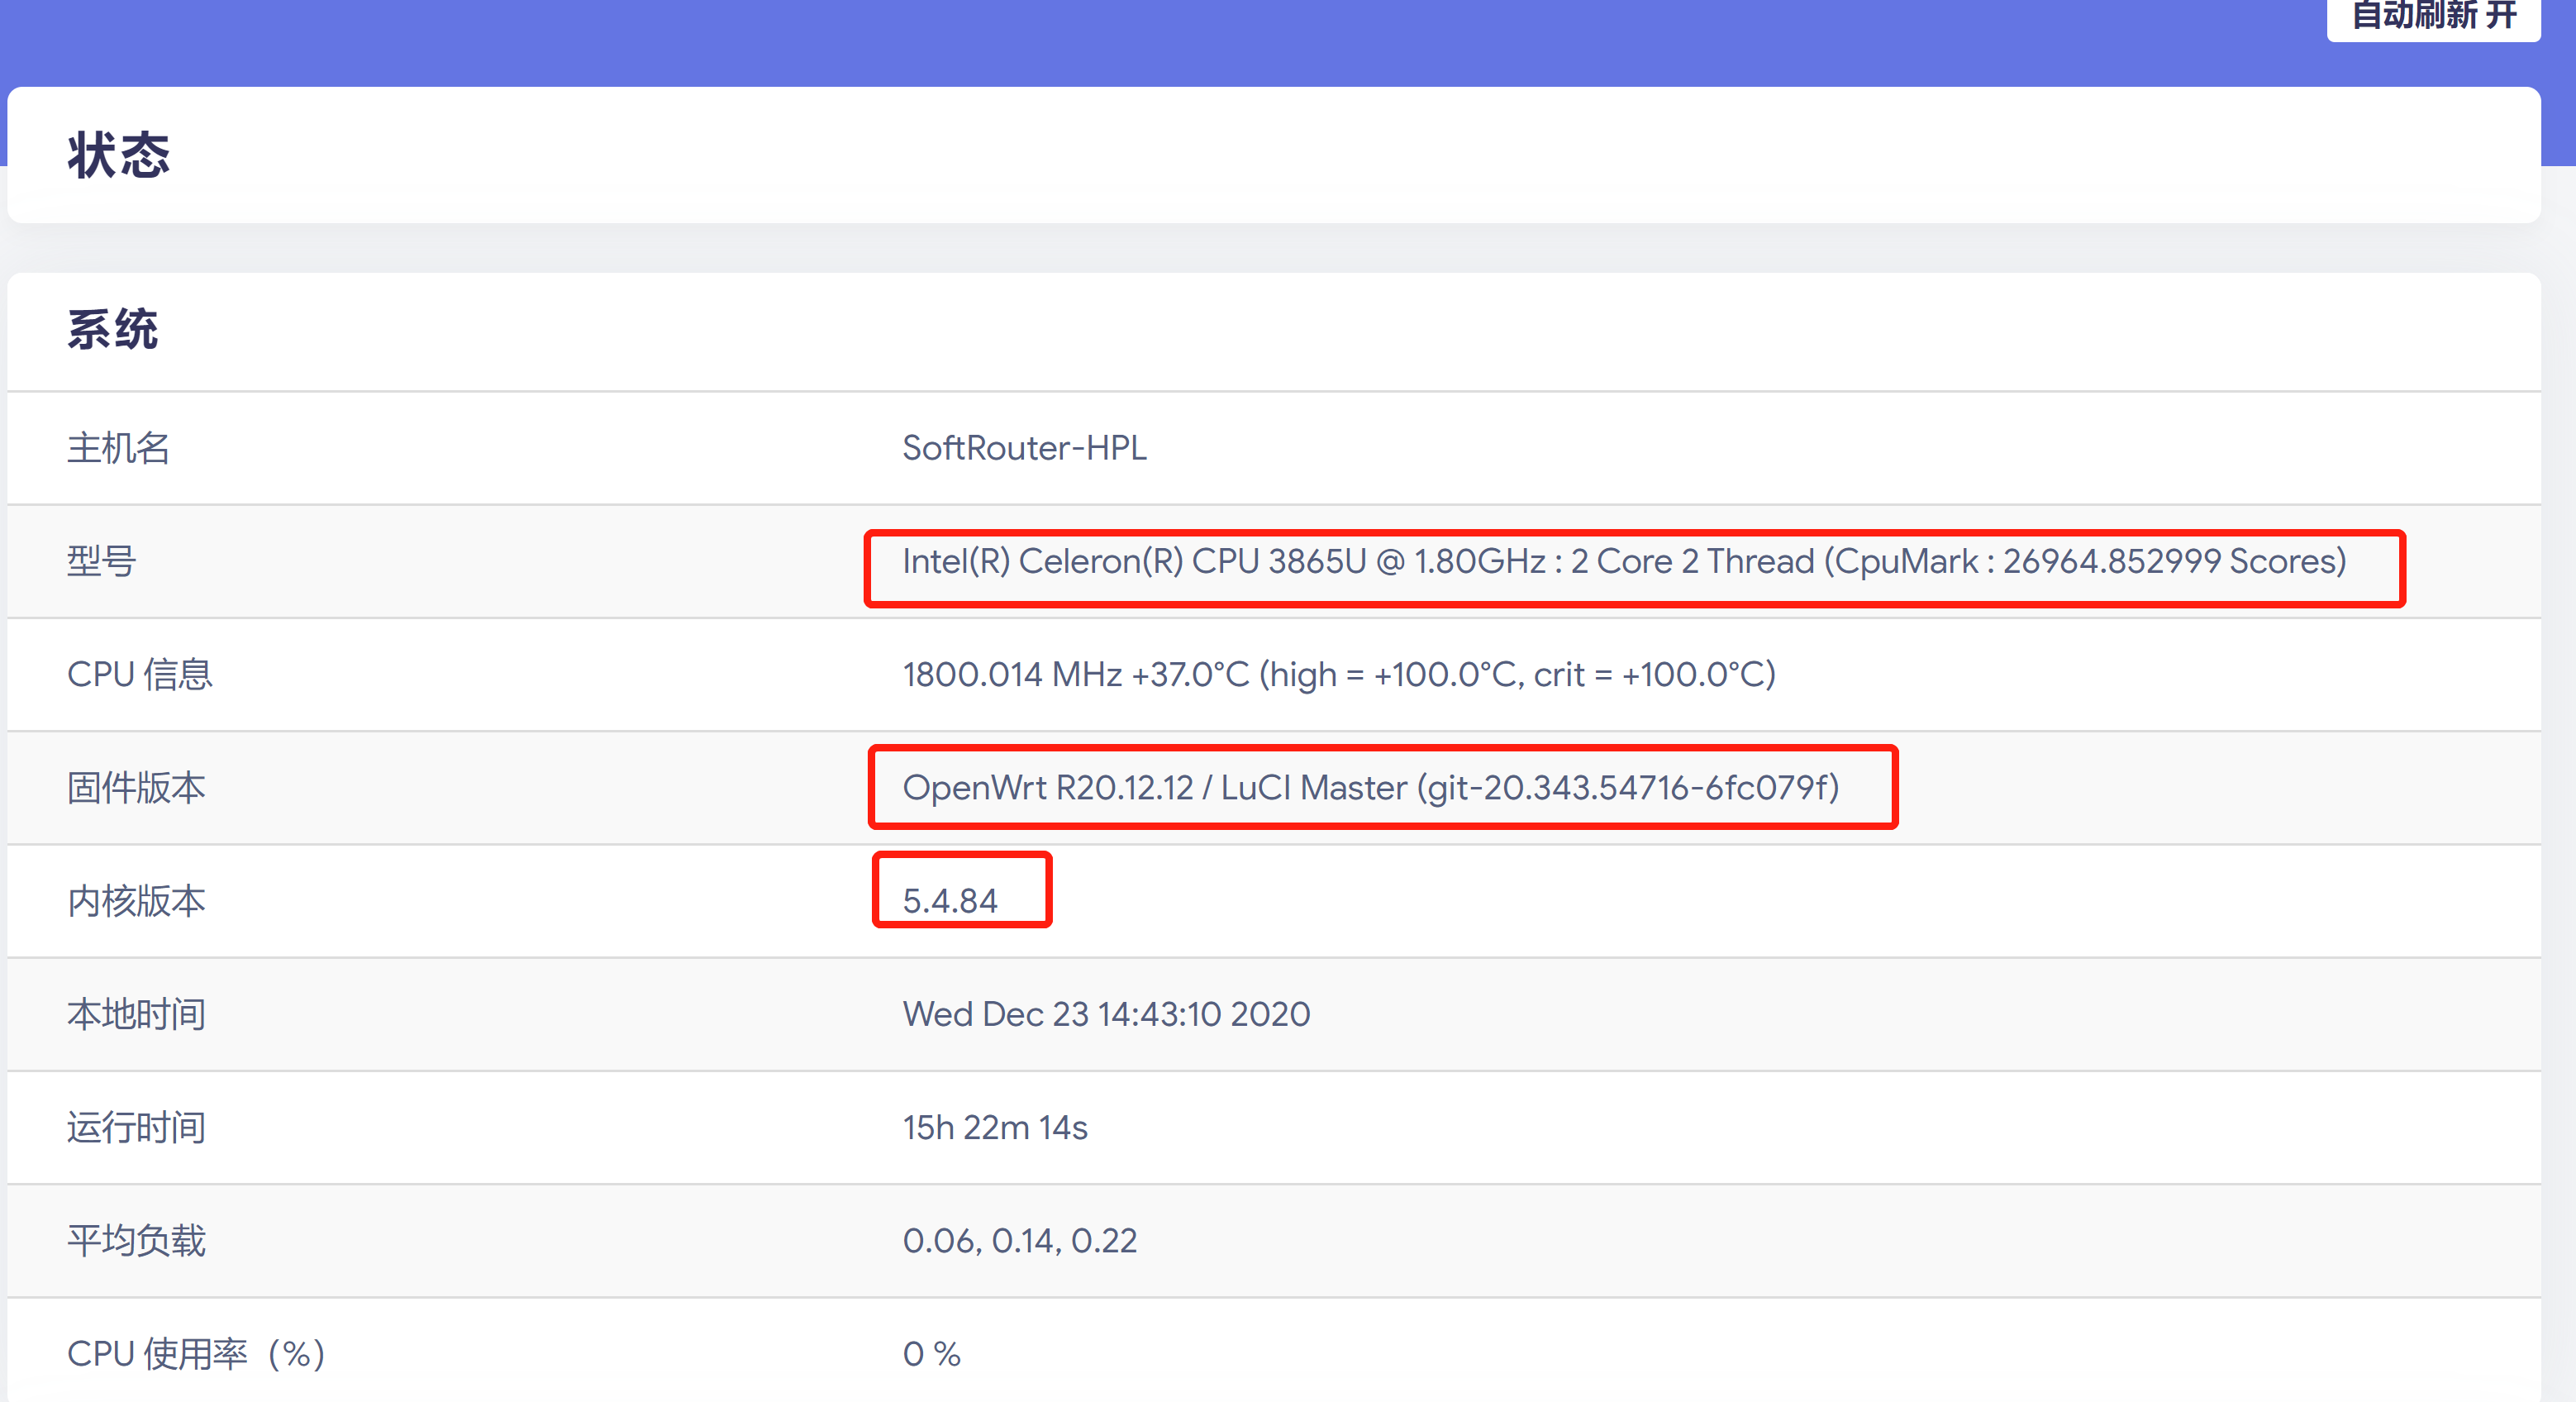
Task: Click the local time Wed Dec 23 value
Action: pos(1105,1014)
